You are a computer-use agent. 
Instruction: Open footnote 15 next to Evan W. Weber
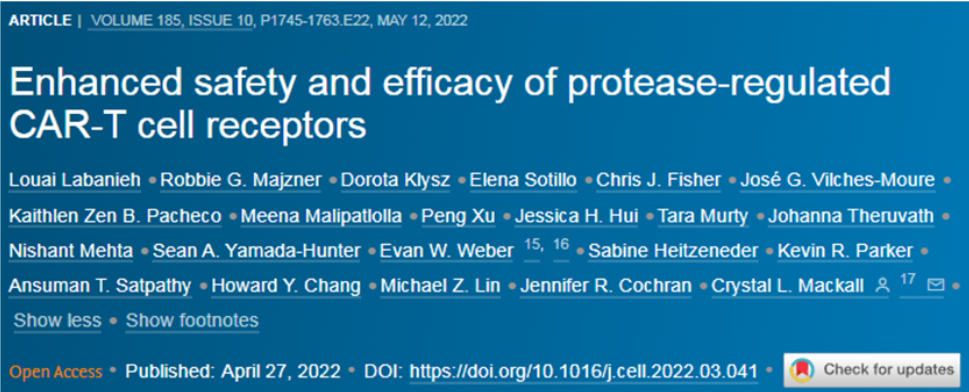pos(532,245)
